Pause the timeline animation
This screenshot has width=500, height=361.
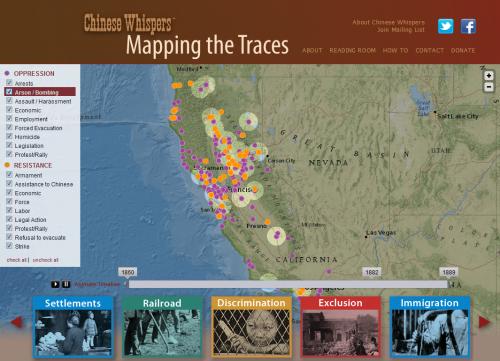pyautogui.click(x=66, y=284)
